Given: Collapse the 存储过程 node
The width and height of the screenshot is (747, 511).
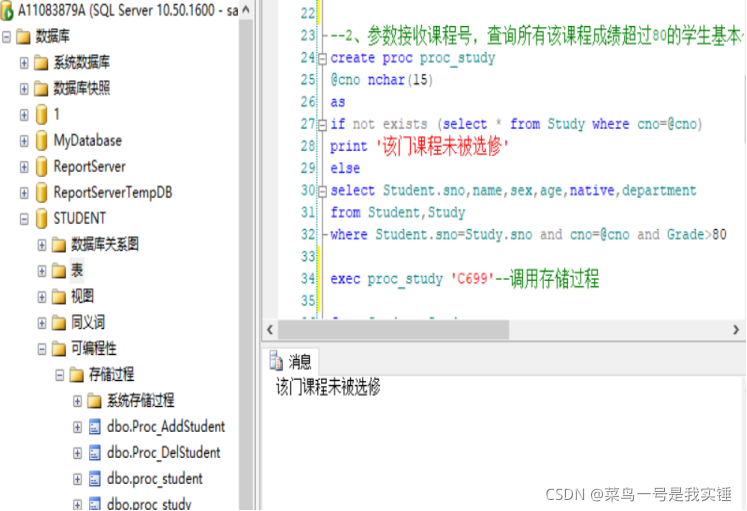Looking at the screenshot, I should point(59,375).
